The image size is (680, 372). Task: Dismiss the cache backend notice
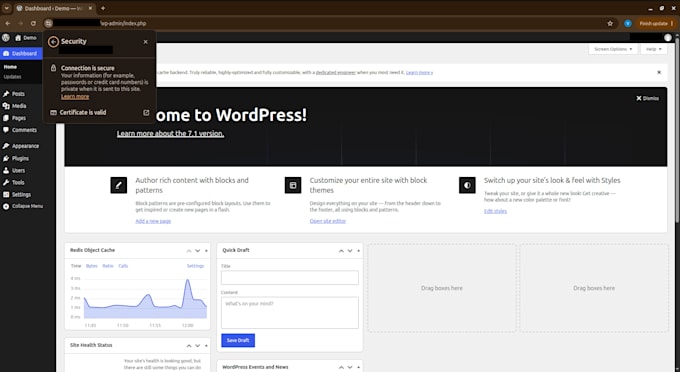pos(659,72)
